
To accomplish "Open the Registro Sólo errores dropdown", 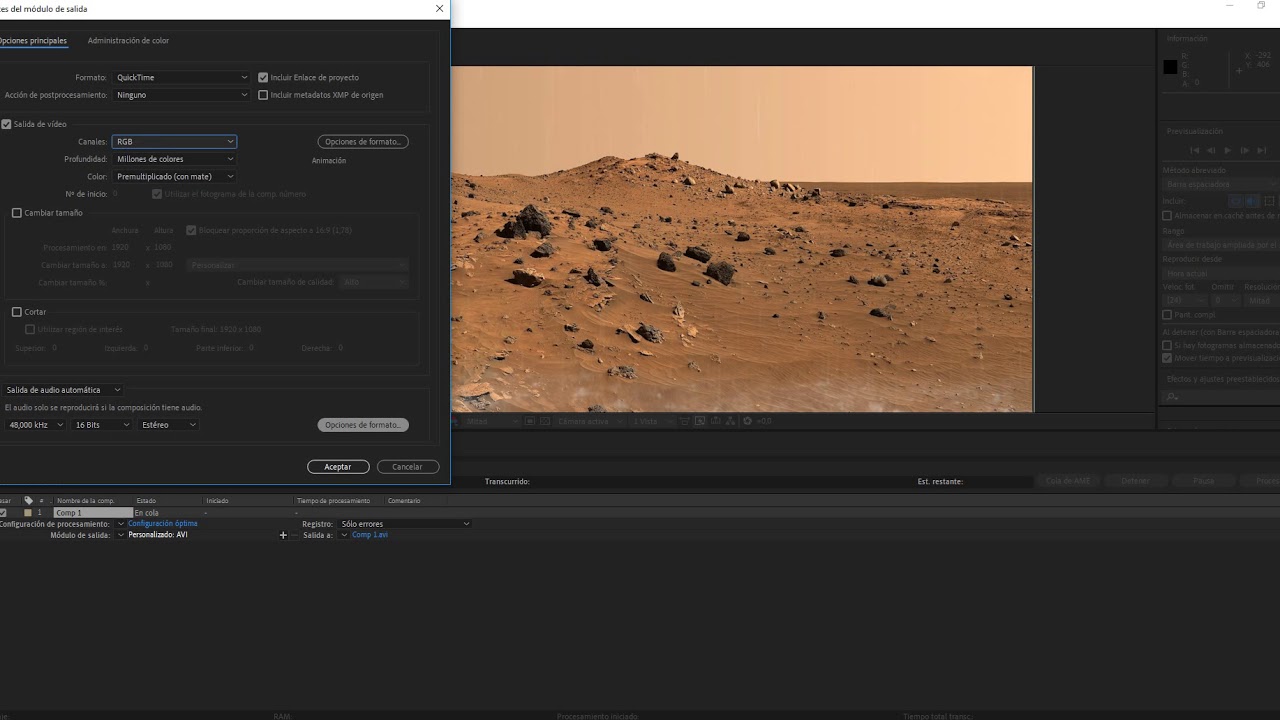I will pyautogui.click(x=404, y=524).
